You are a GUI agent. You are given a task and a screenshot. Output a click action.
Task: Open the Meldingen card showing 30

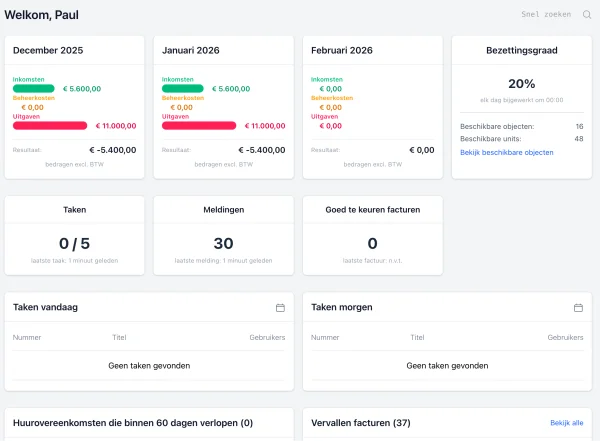[223, 235]
